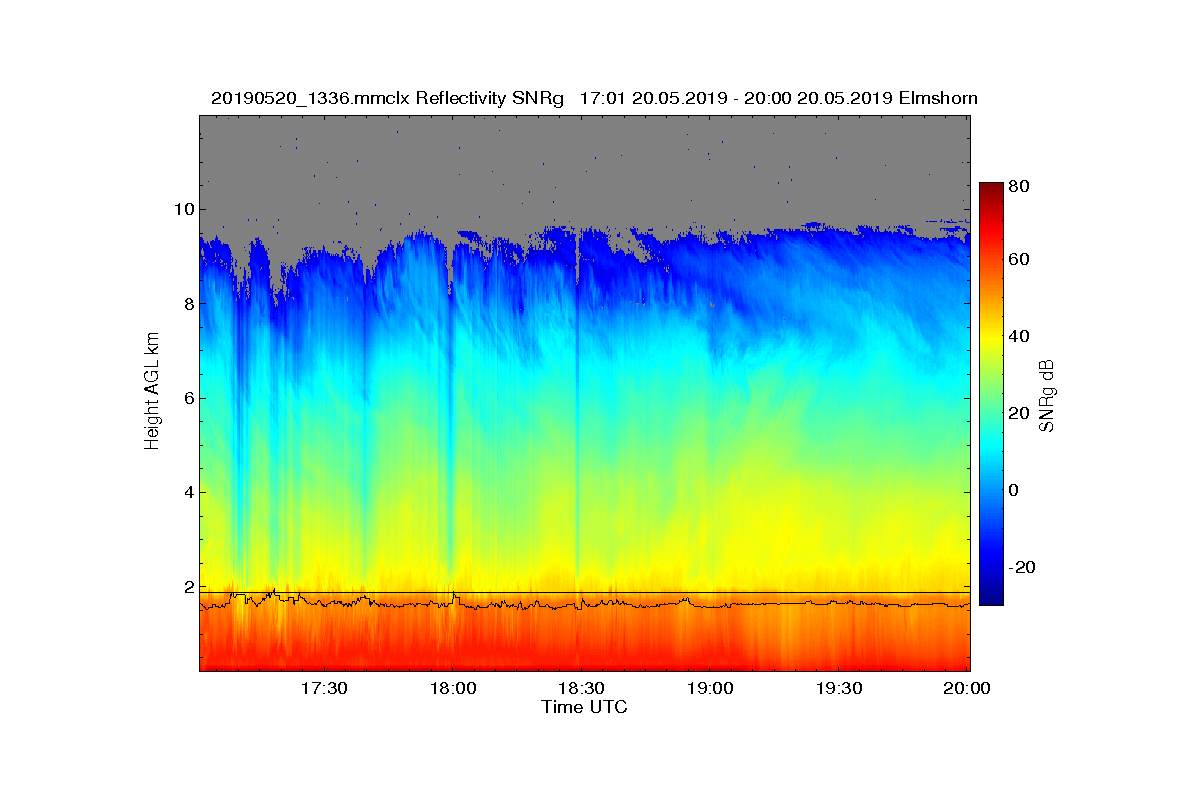Click the height tick label 8

[188, 303]
